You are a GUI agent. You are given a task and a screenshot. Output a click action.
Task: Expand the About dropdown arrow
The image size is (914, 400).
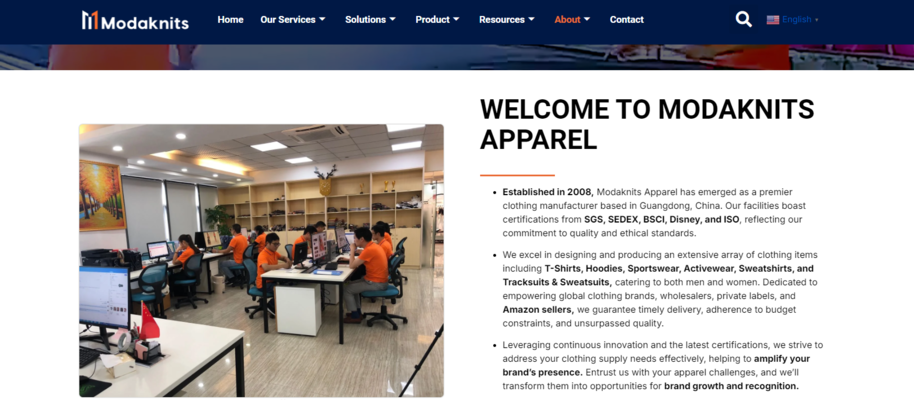[x=587, y=19]
